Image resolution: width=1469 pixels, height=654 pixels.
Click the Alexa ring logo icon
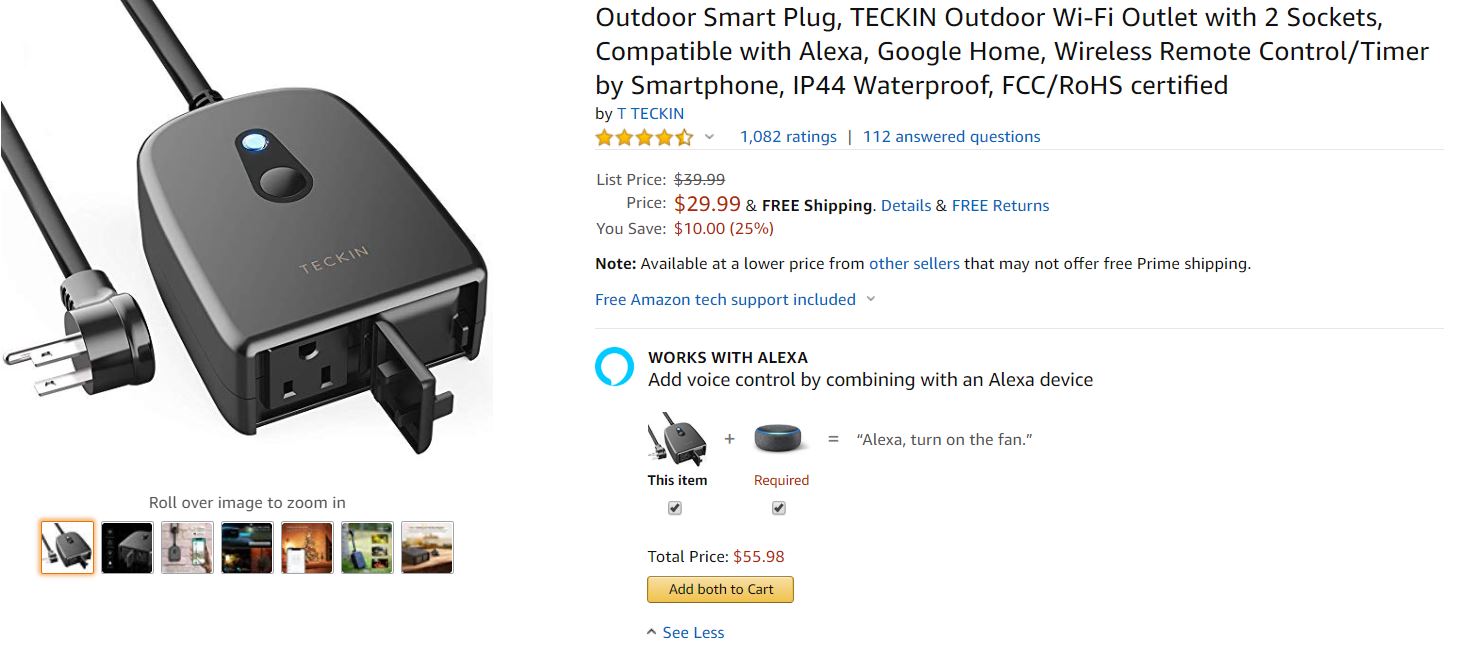[614, 367]
